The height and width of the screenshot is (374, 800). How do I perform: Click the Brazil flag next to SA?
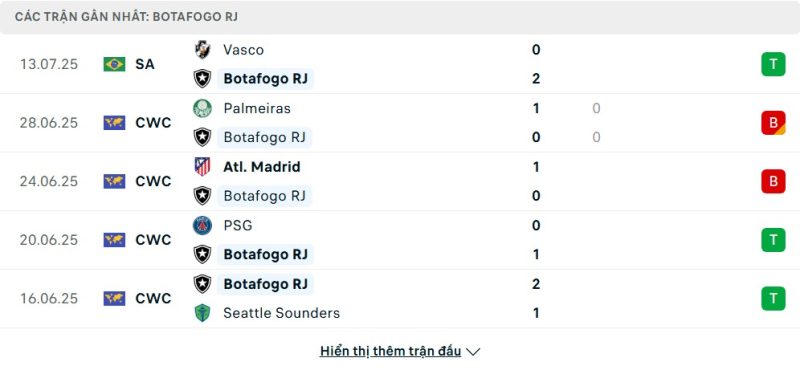point(114,64)
